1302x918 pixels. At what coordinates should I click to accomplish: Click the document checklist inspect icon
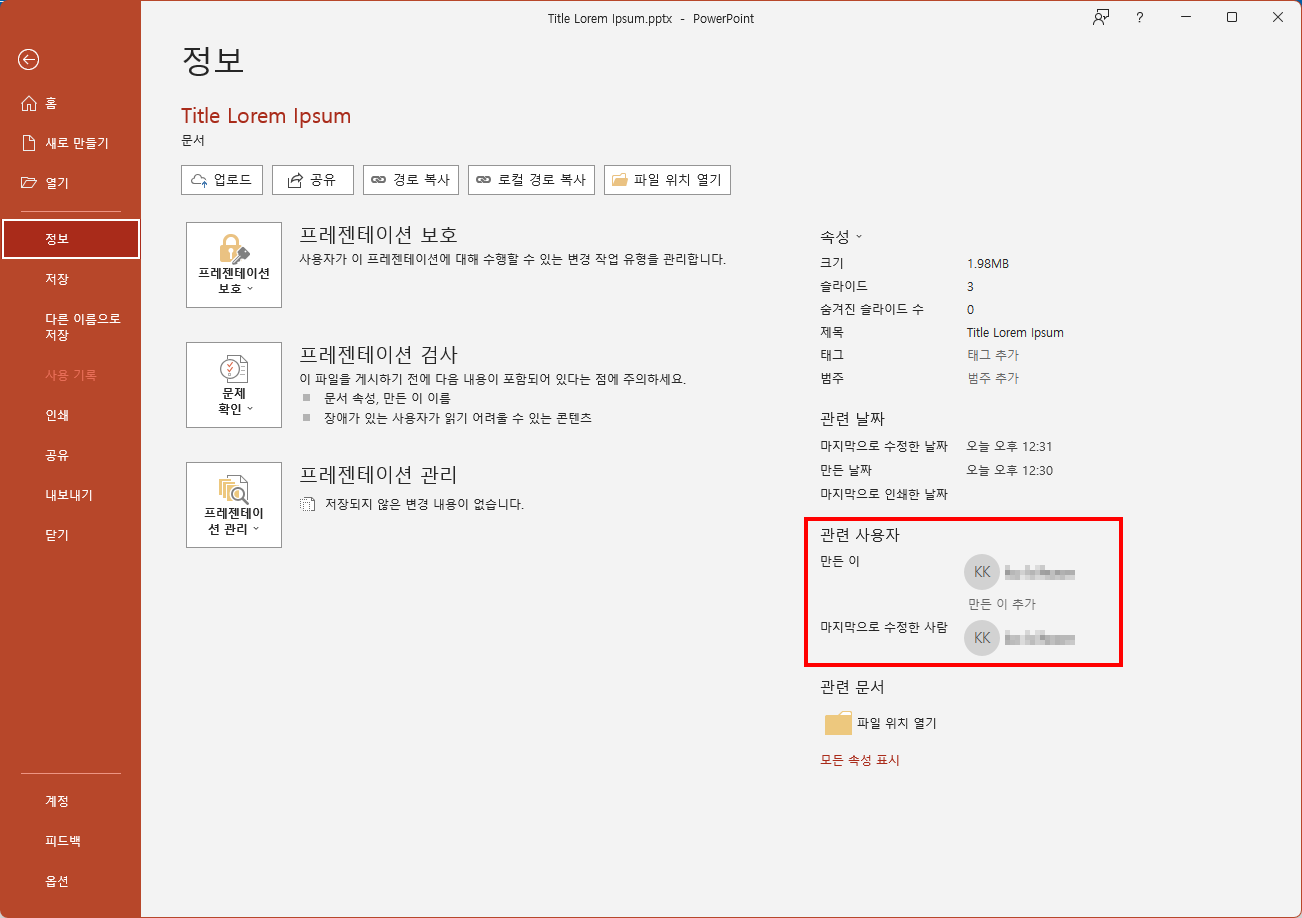pos(234,369)
